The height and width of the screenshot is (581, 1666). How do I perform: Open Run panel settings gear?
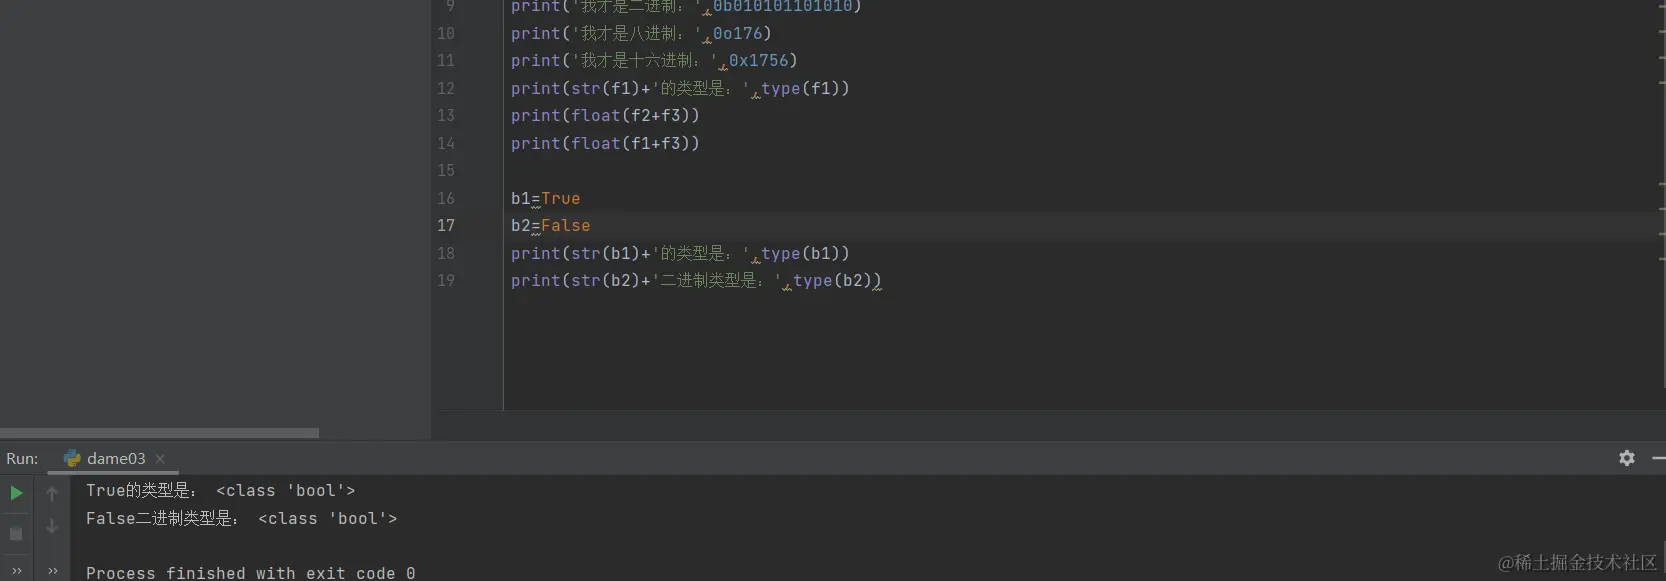[1627, 458]
